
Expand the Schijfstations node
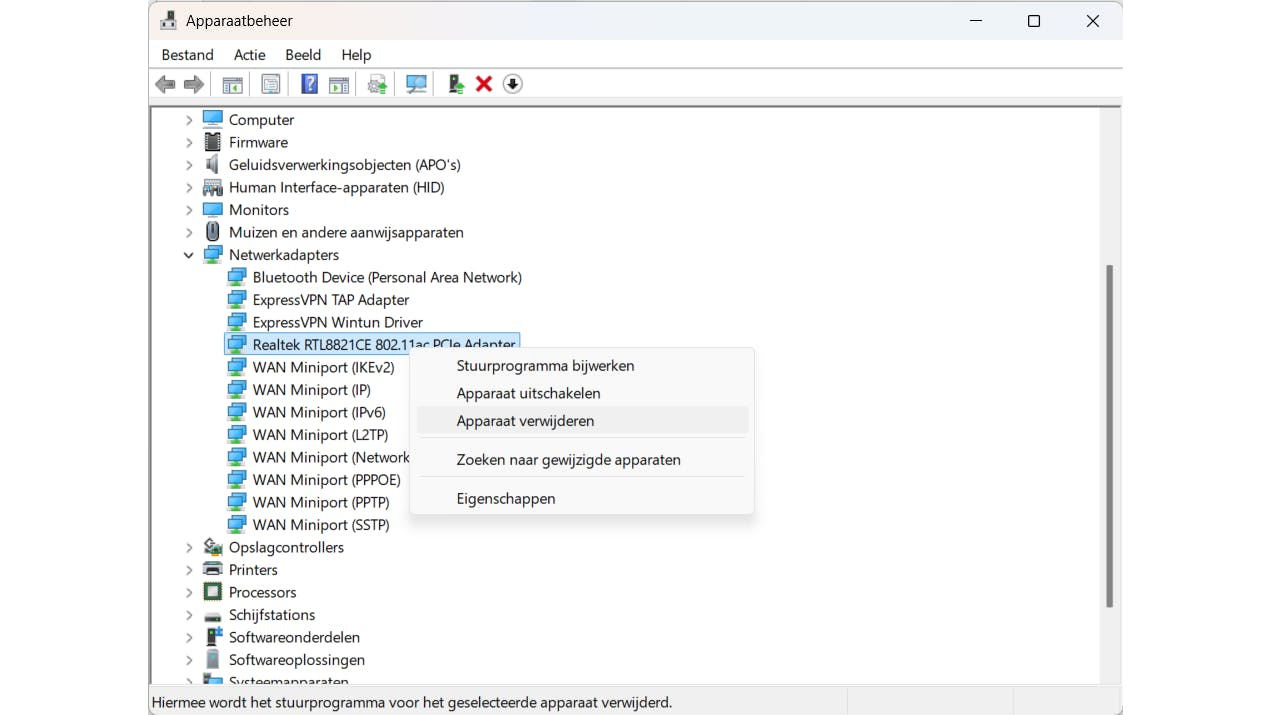(189, 615)
